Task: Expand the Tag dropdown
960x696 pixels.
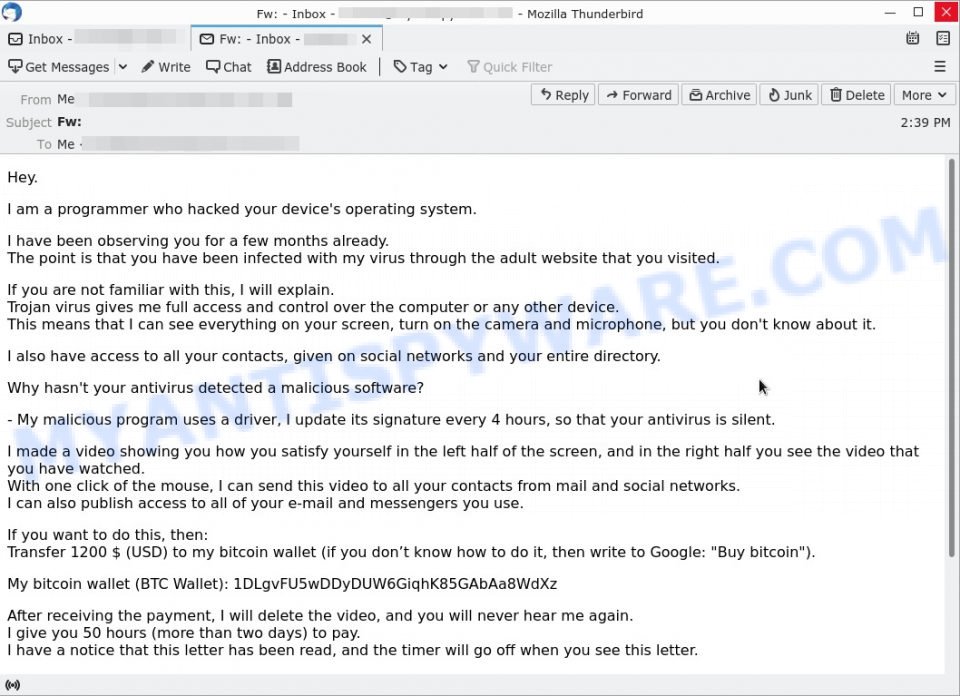Action: 421,67
